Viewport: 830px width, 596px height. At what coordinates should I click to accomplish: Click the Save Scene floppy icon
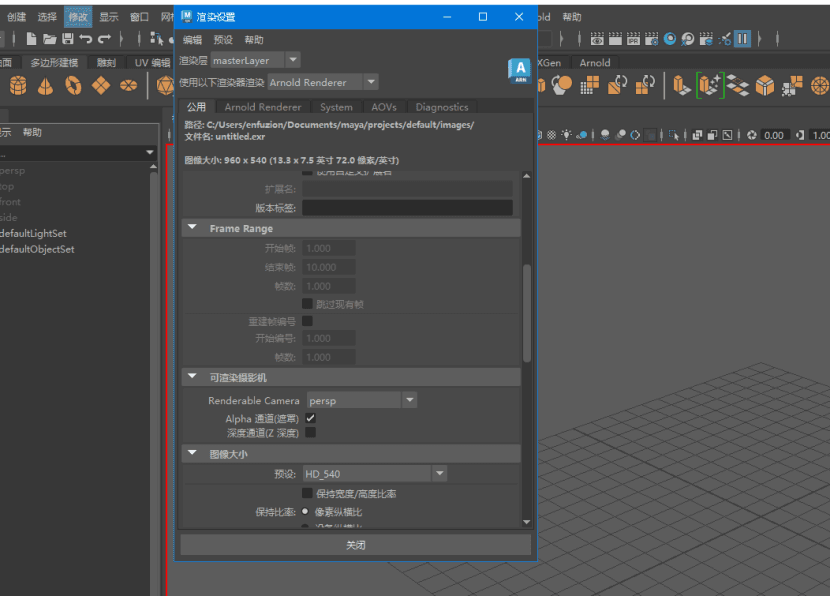pos(67,39)
